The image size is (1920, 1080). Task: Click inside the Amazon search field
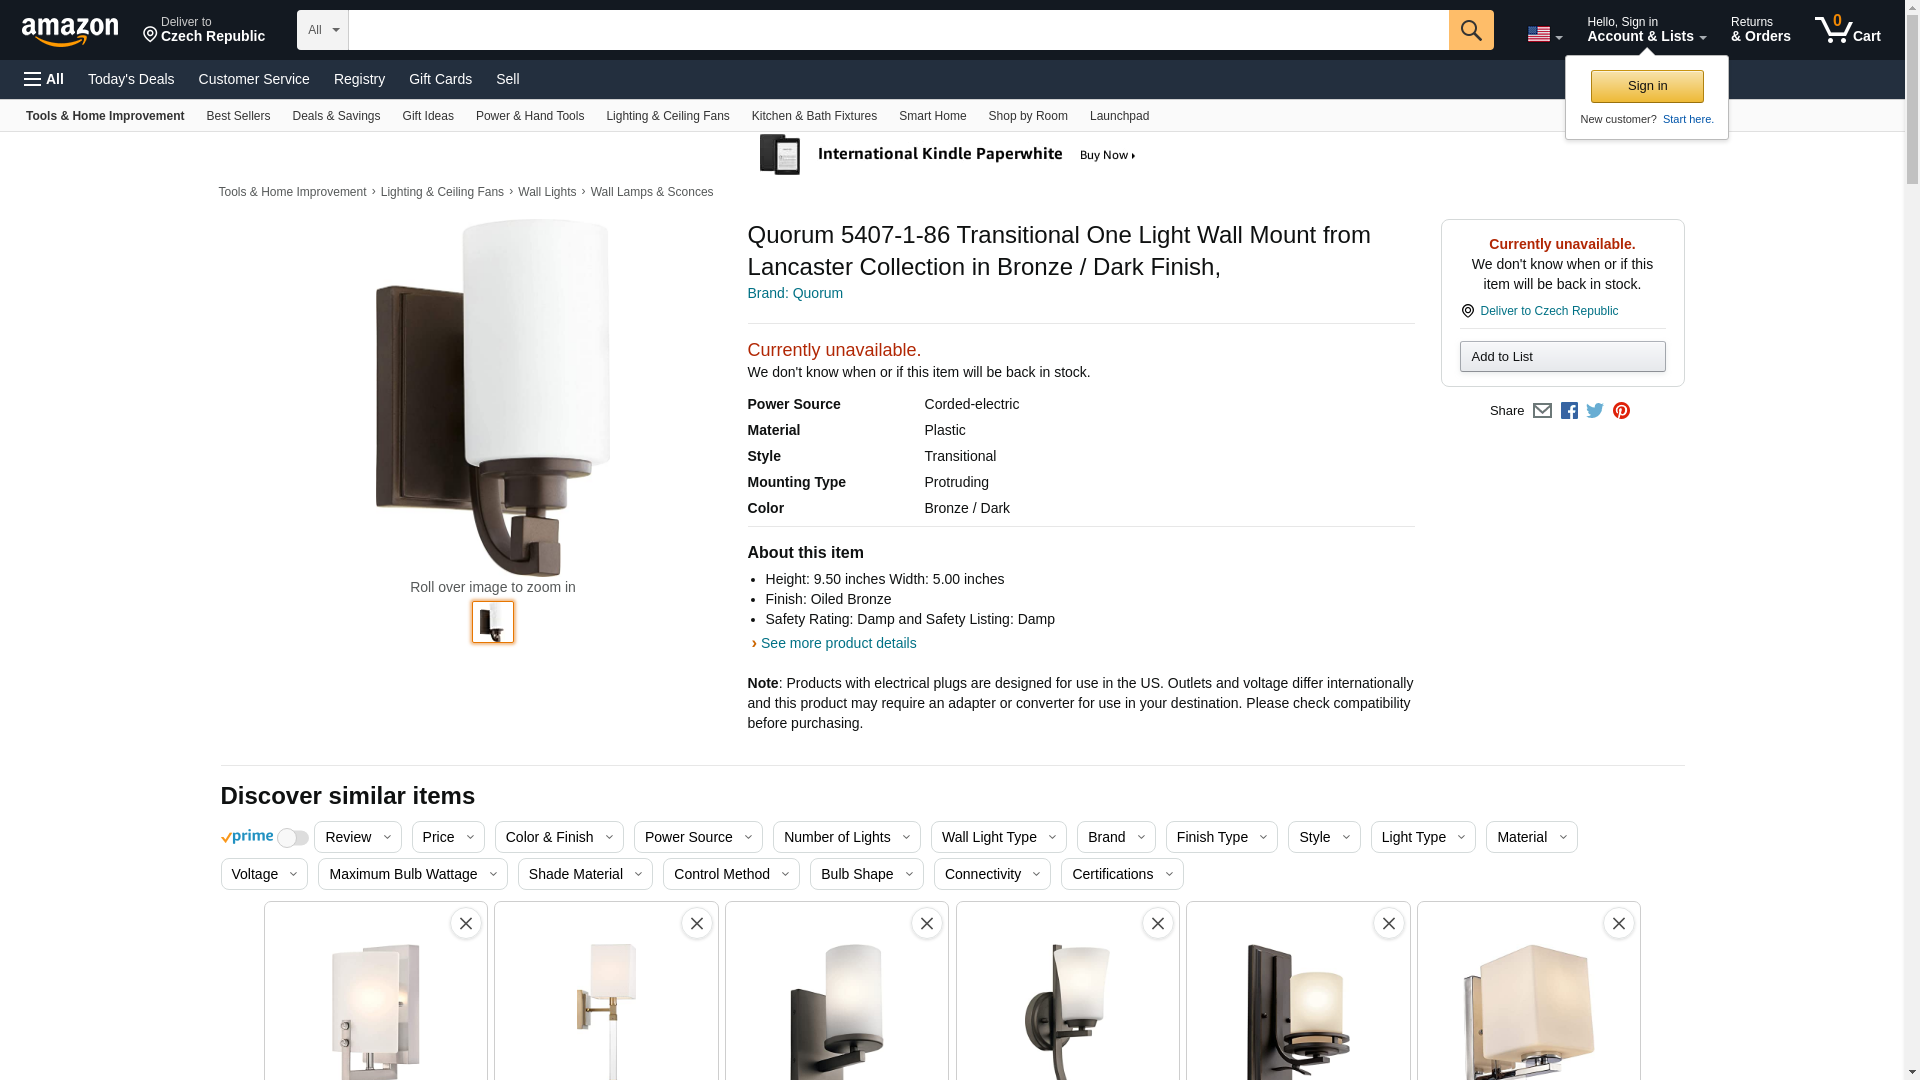click(x=898, y=30)
